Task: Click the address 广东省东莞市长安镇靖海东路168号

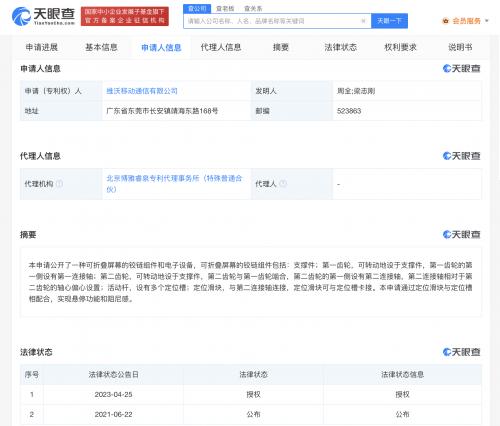Action: (162, 111)
